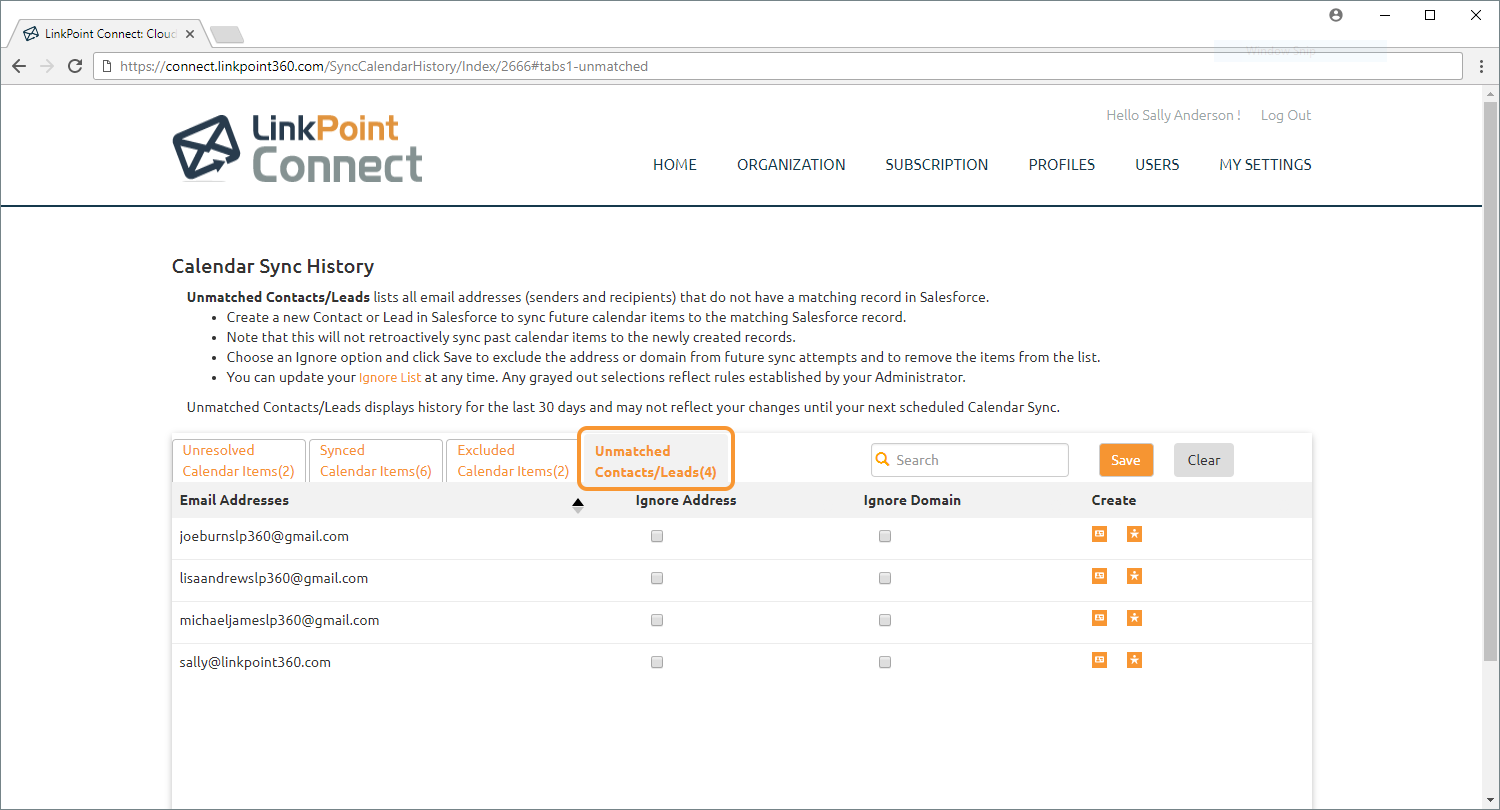Open Synced Calendar Items tab
The height and width of the screenshot is (810, 1500).
tap(376, 460)
